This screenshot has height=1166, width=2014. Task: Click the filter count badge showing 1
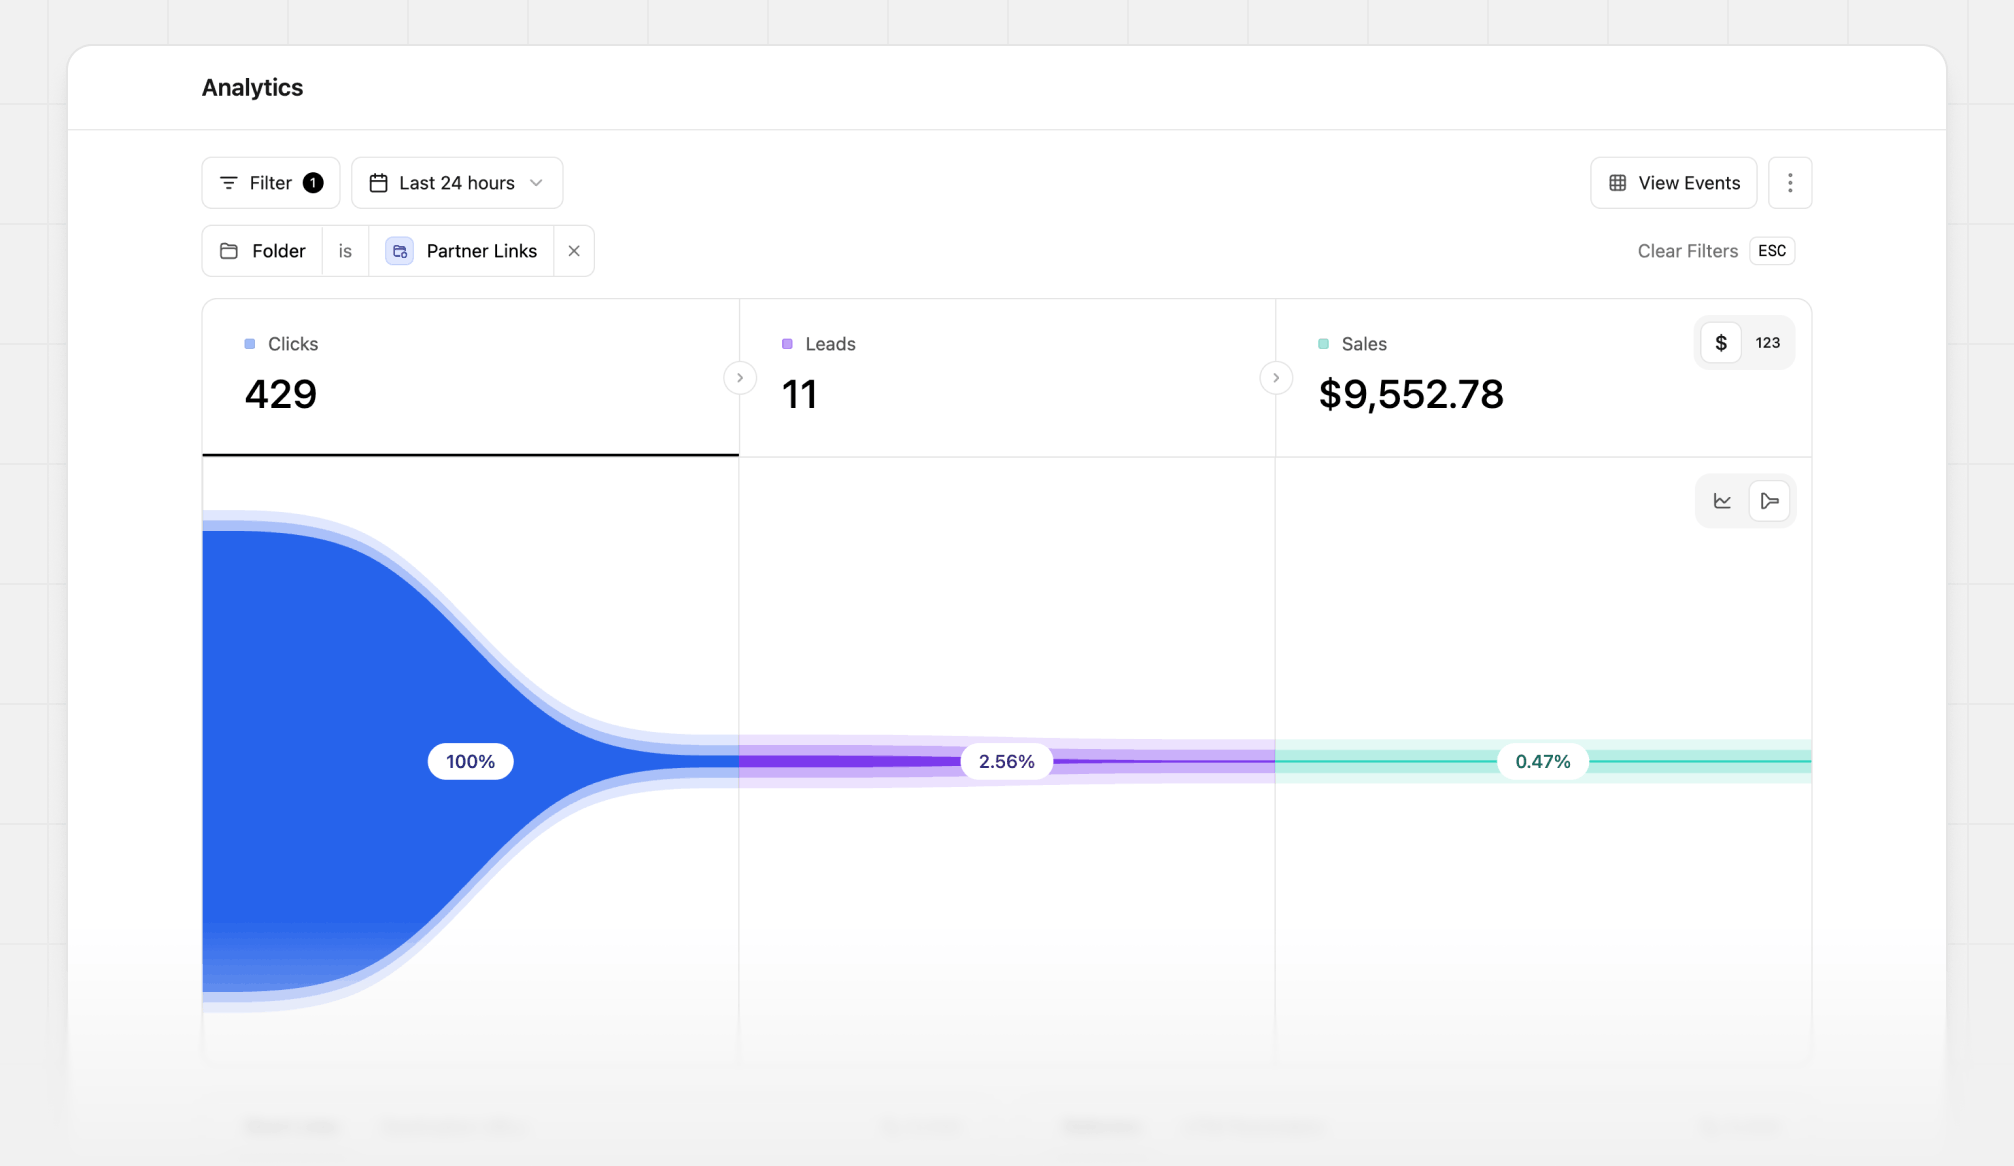pyautogui.click(x=313, y=183)
